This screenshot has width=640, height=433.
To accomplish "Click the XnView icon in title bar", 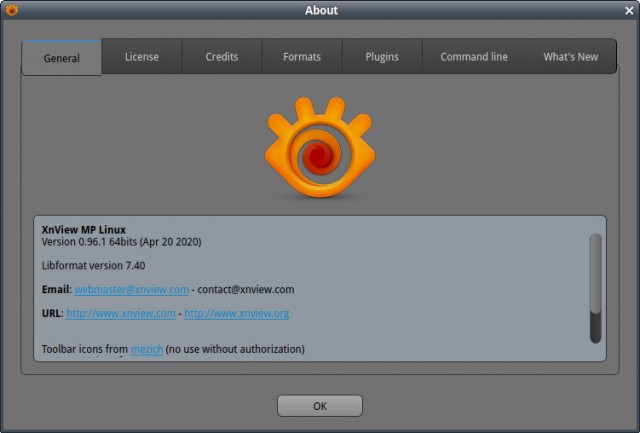I will (12, 10).
